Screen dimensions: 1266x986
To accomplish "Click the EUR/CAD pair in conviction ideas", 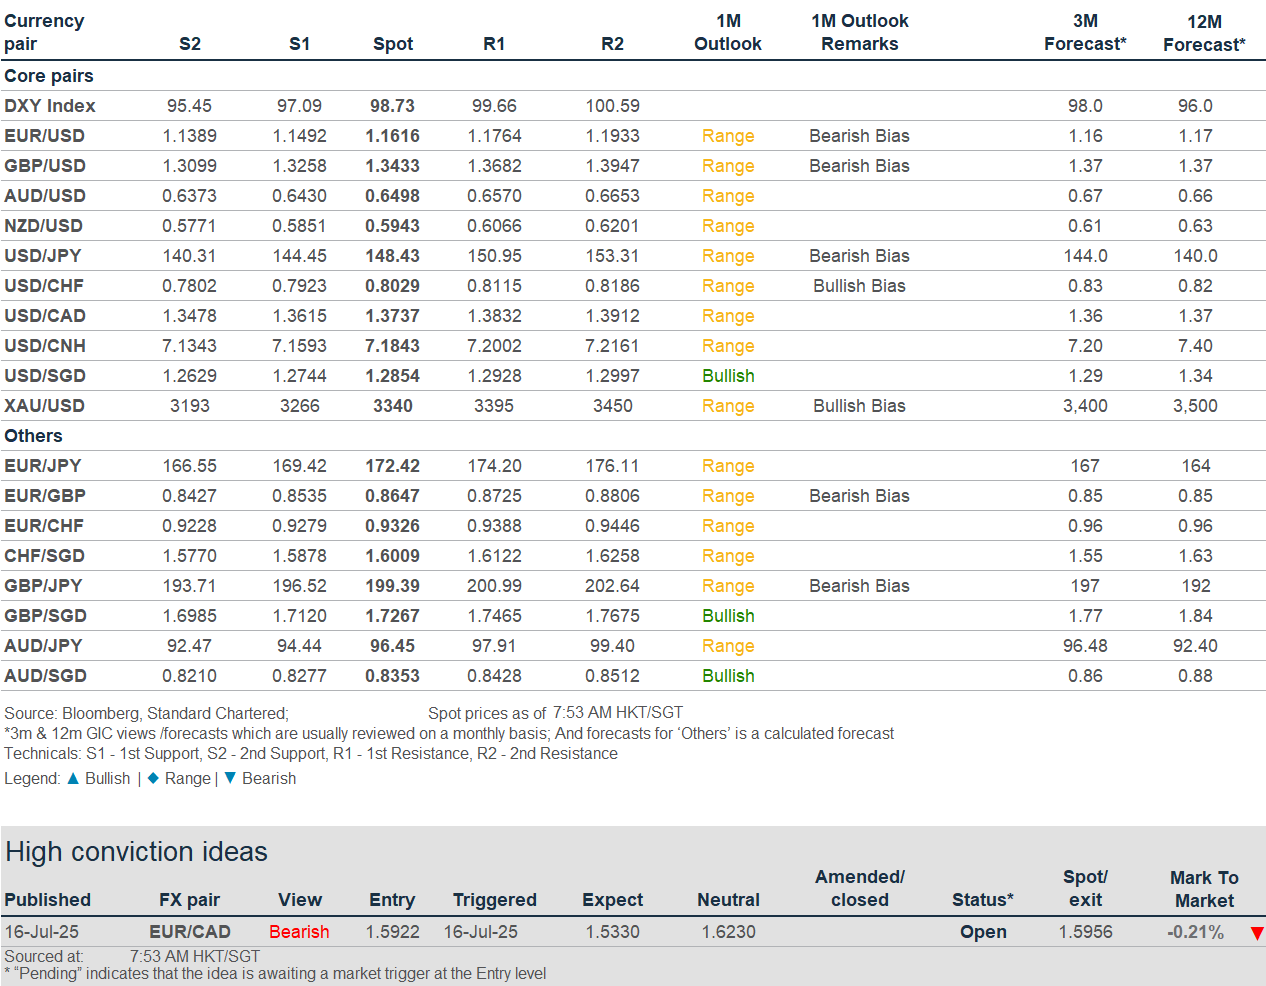I will click(190, 932).
